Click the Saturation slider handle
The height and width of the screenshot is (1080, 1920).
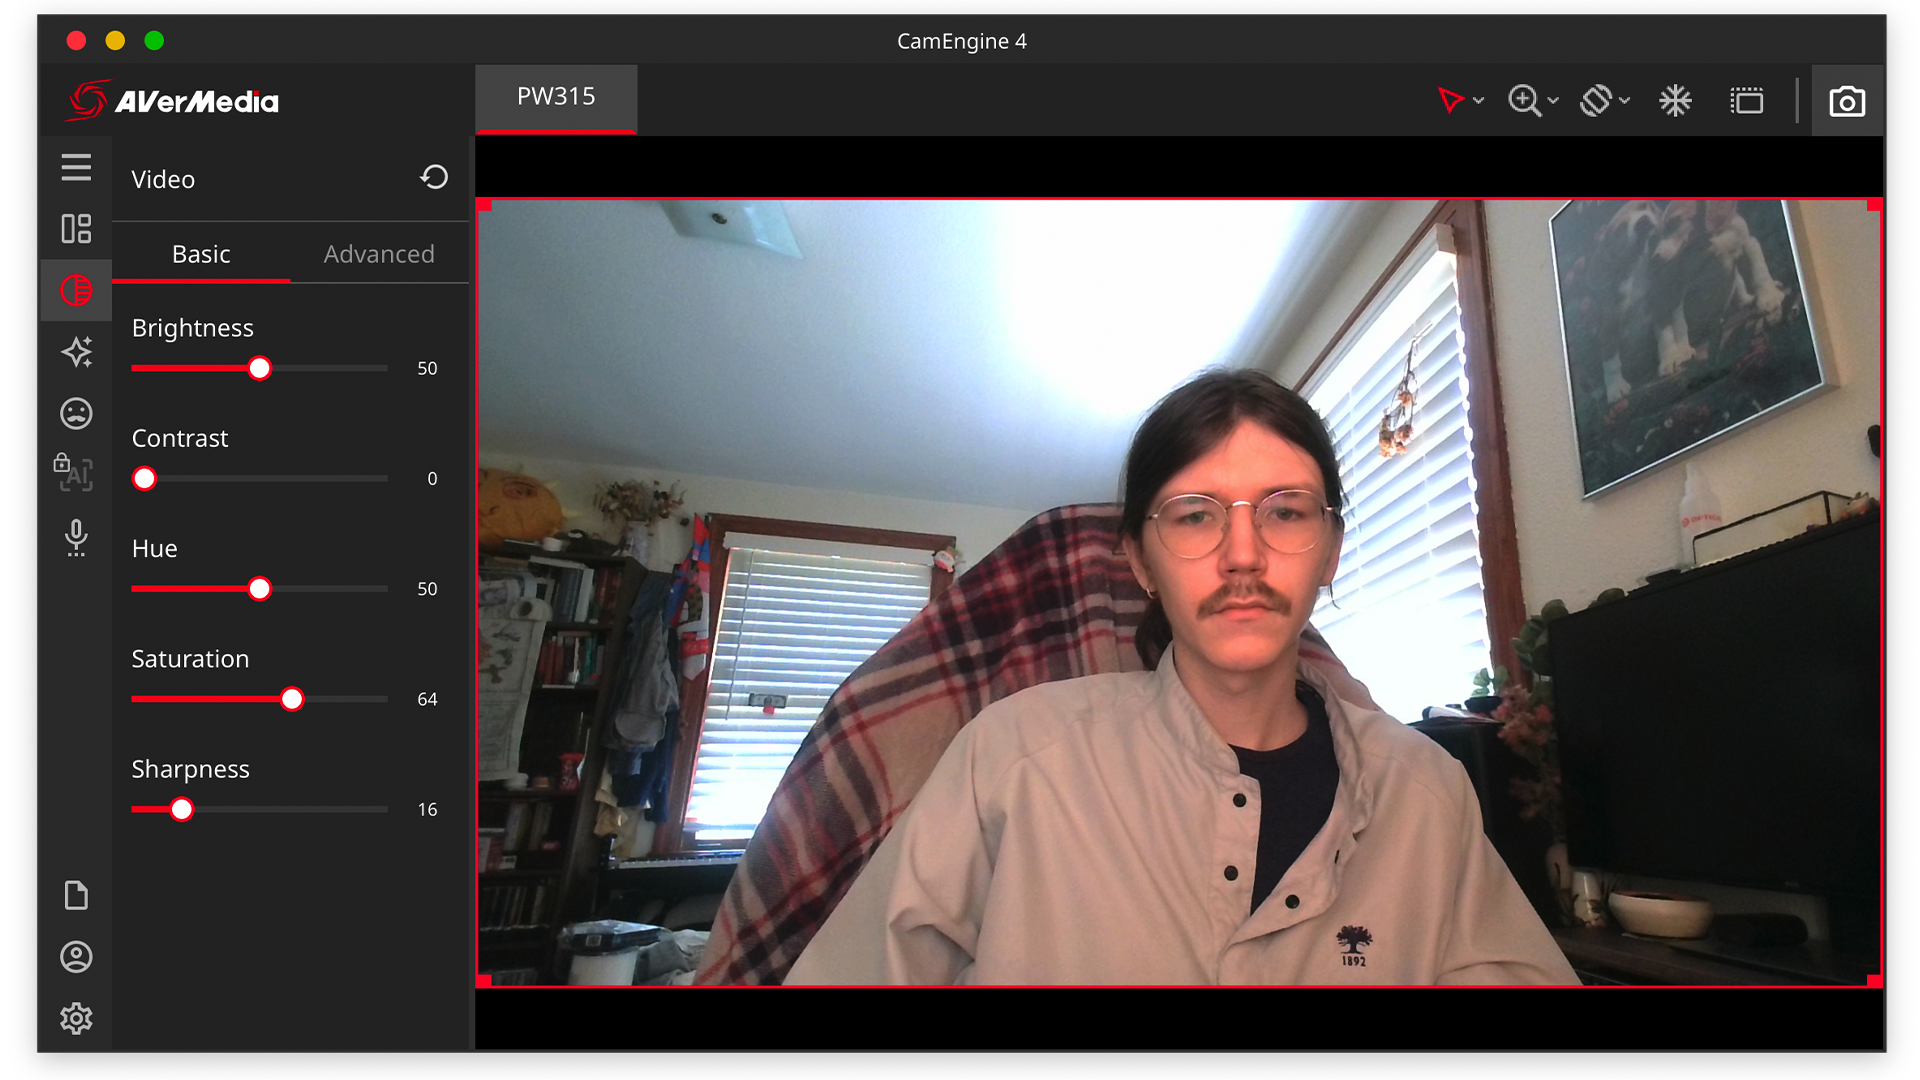click(x=292, y=699)
